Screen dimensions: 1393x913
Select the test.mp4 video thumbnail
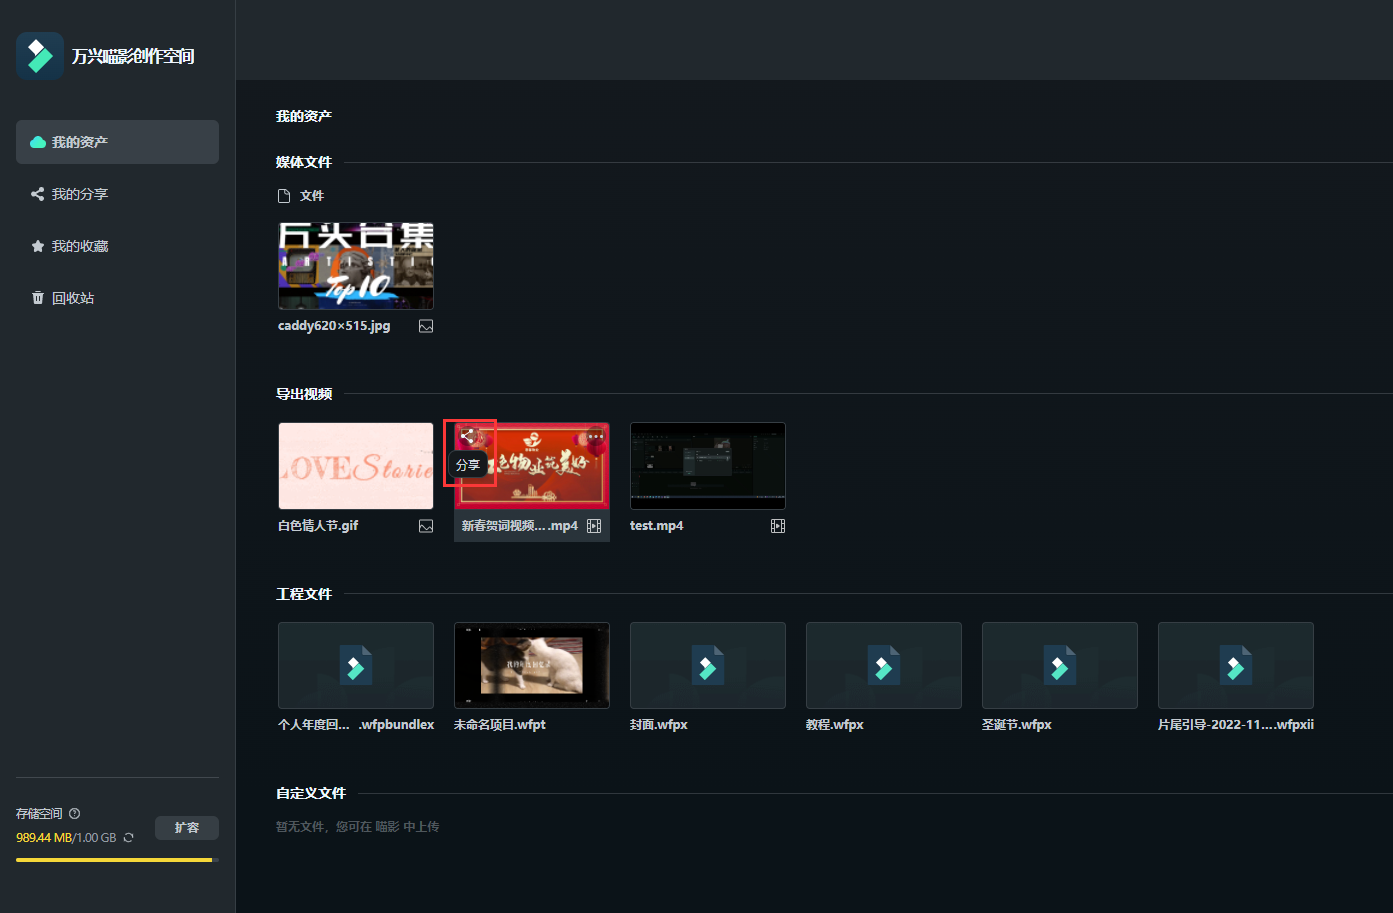[x=708, y=466]
